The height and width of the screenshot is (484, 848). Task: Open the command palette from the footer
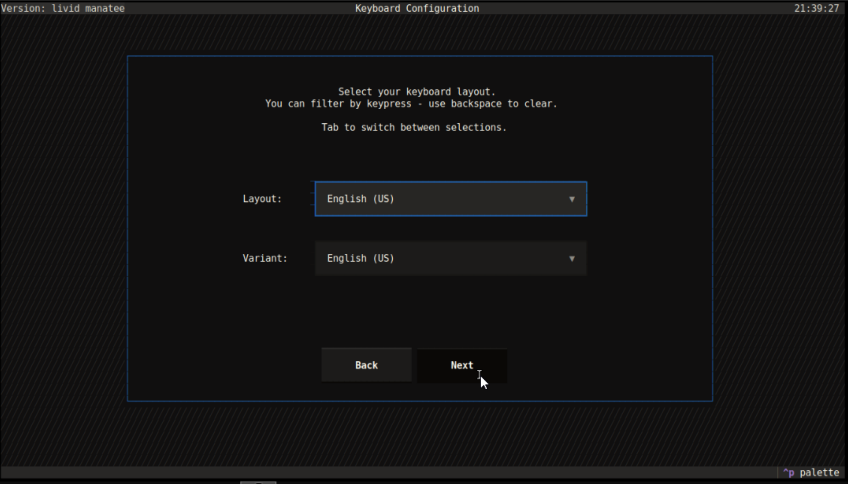[x=819, y=473]
